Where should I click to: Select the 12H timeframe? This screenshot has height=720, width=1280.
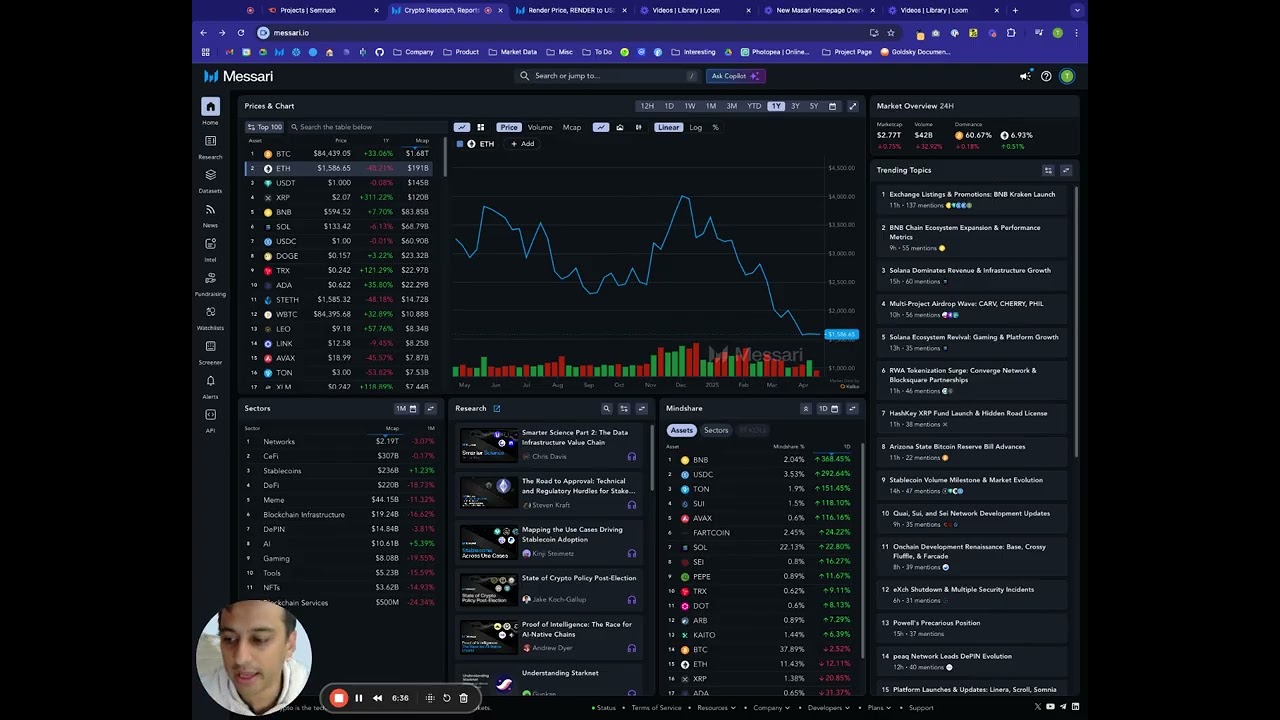pyautogui.click(x=647, y=106)
